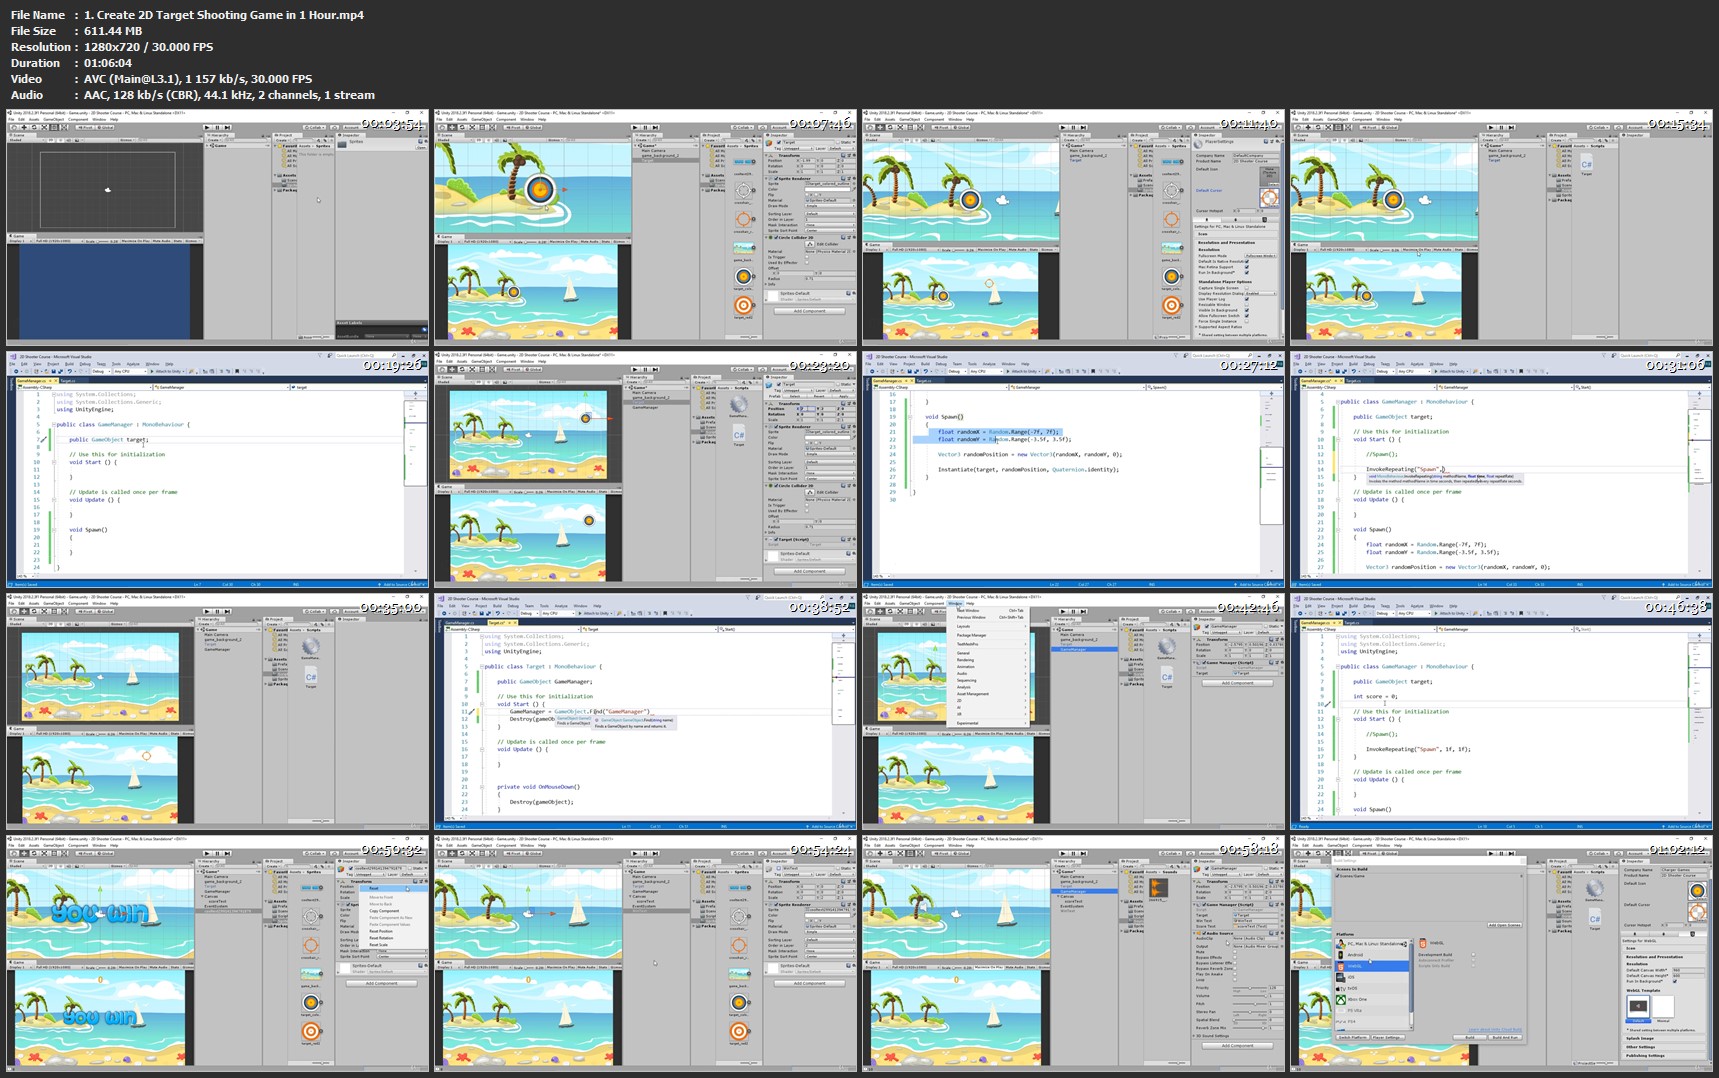
Task: Open the thumbnail frame stamped 00:15:34
Action: tap(1502, 227)
